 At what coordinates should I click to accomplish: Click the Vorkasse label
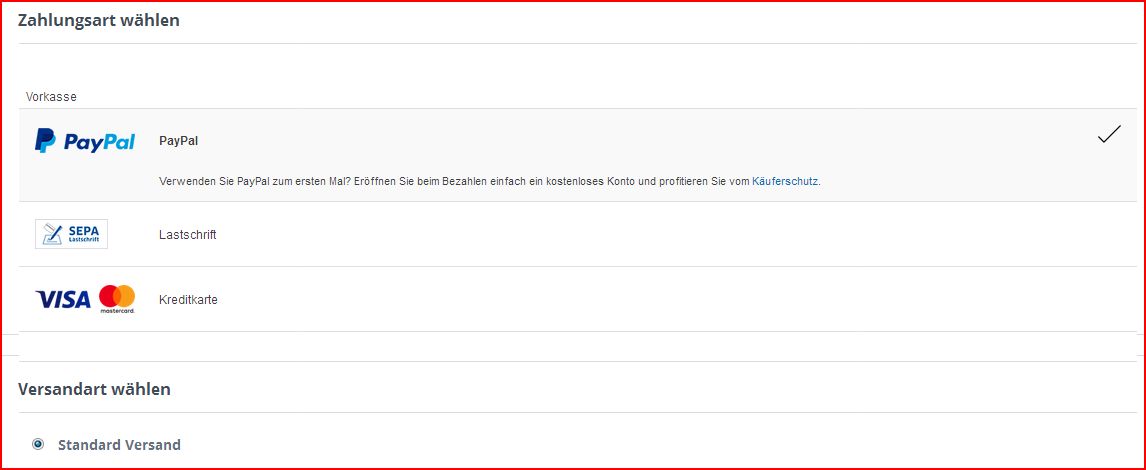[x=51, y=97]
